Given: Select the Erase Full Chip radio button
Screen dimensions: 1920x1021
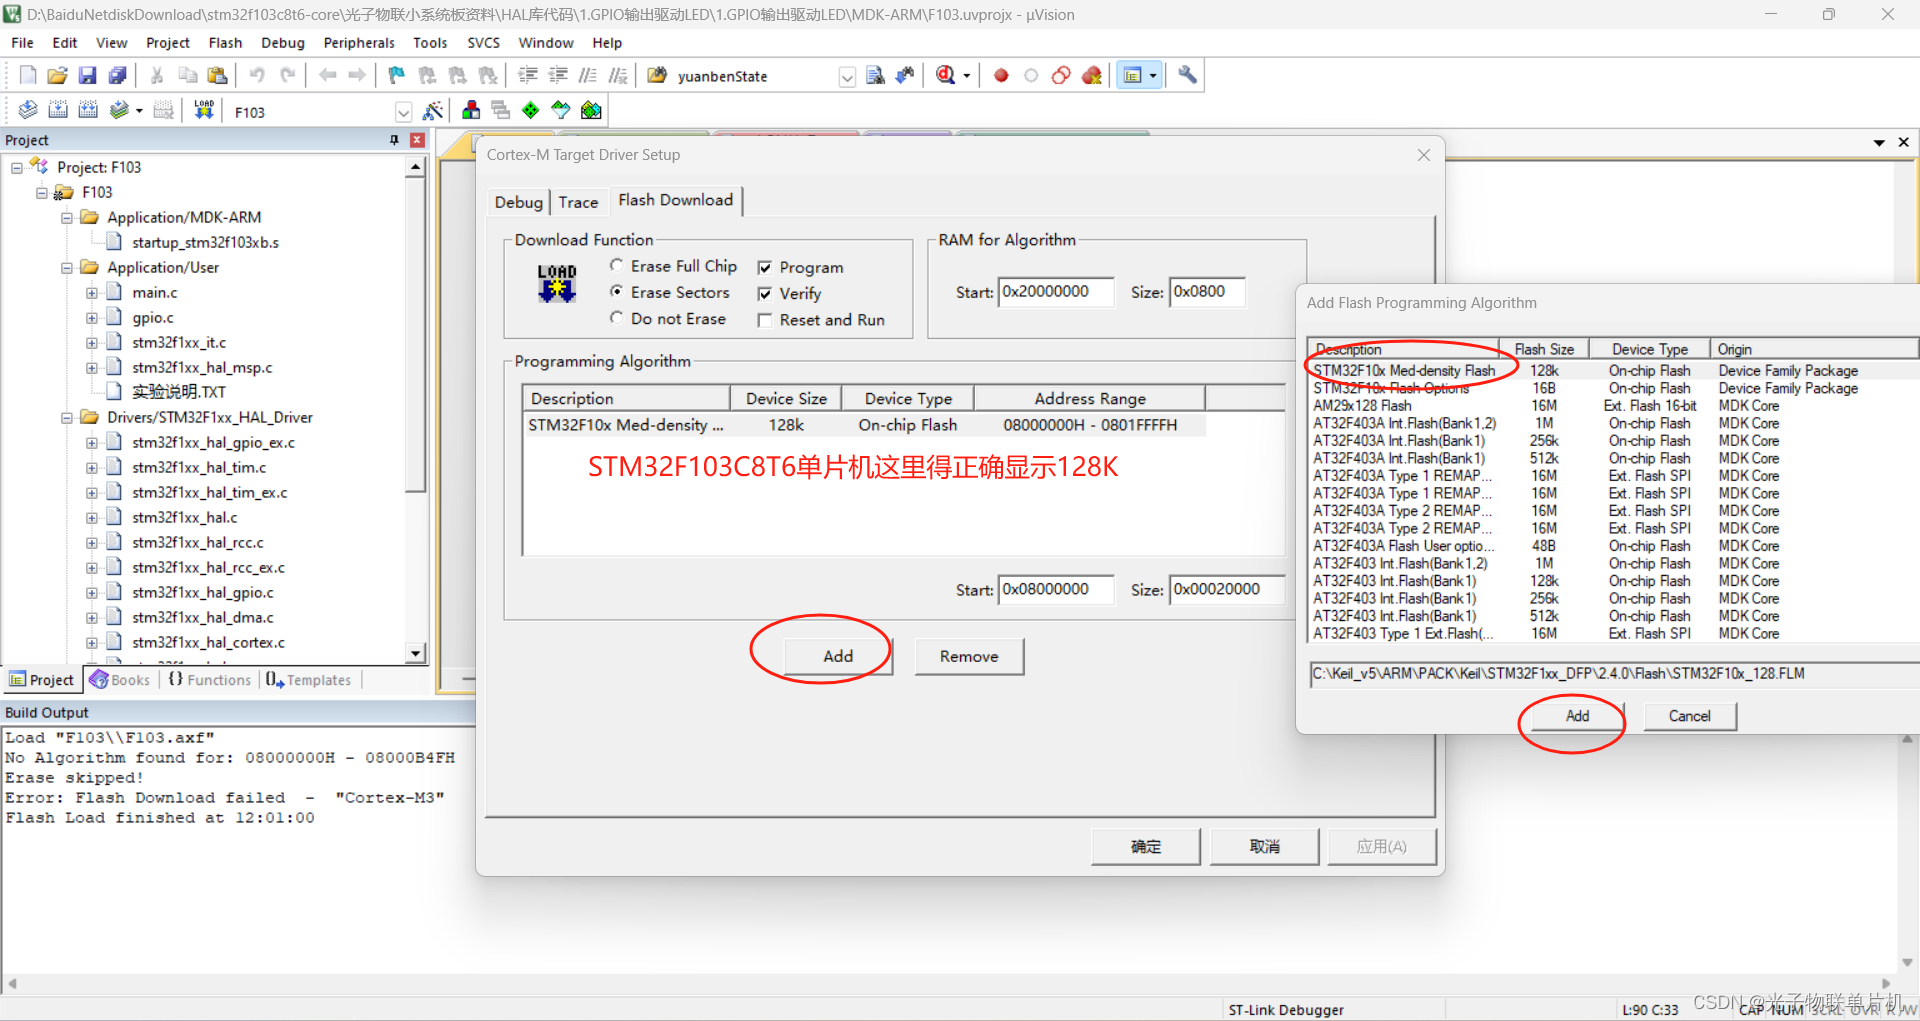Looking at the screenshot, I should pos(617,265).
